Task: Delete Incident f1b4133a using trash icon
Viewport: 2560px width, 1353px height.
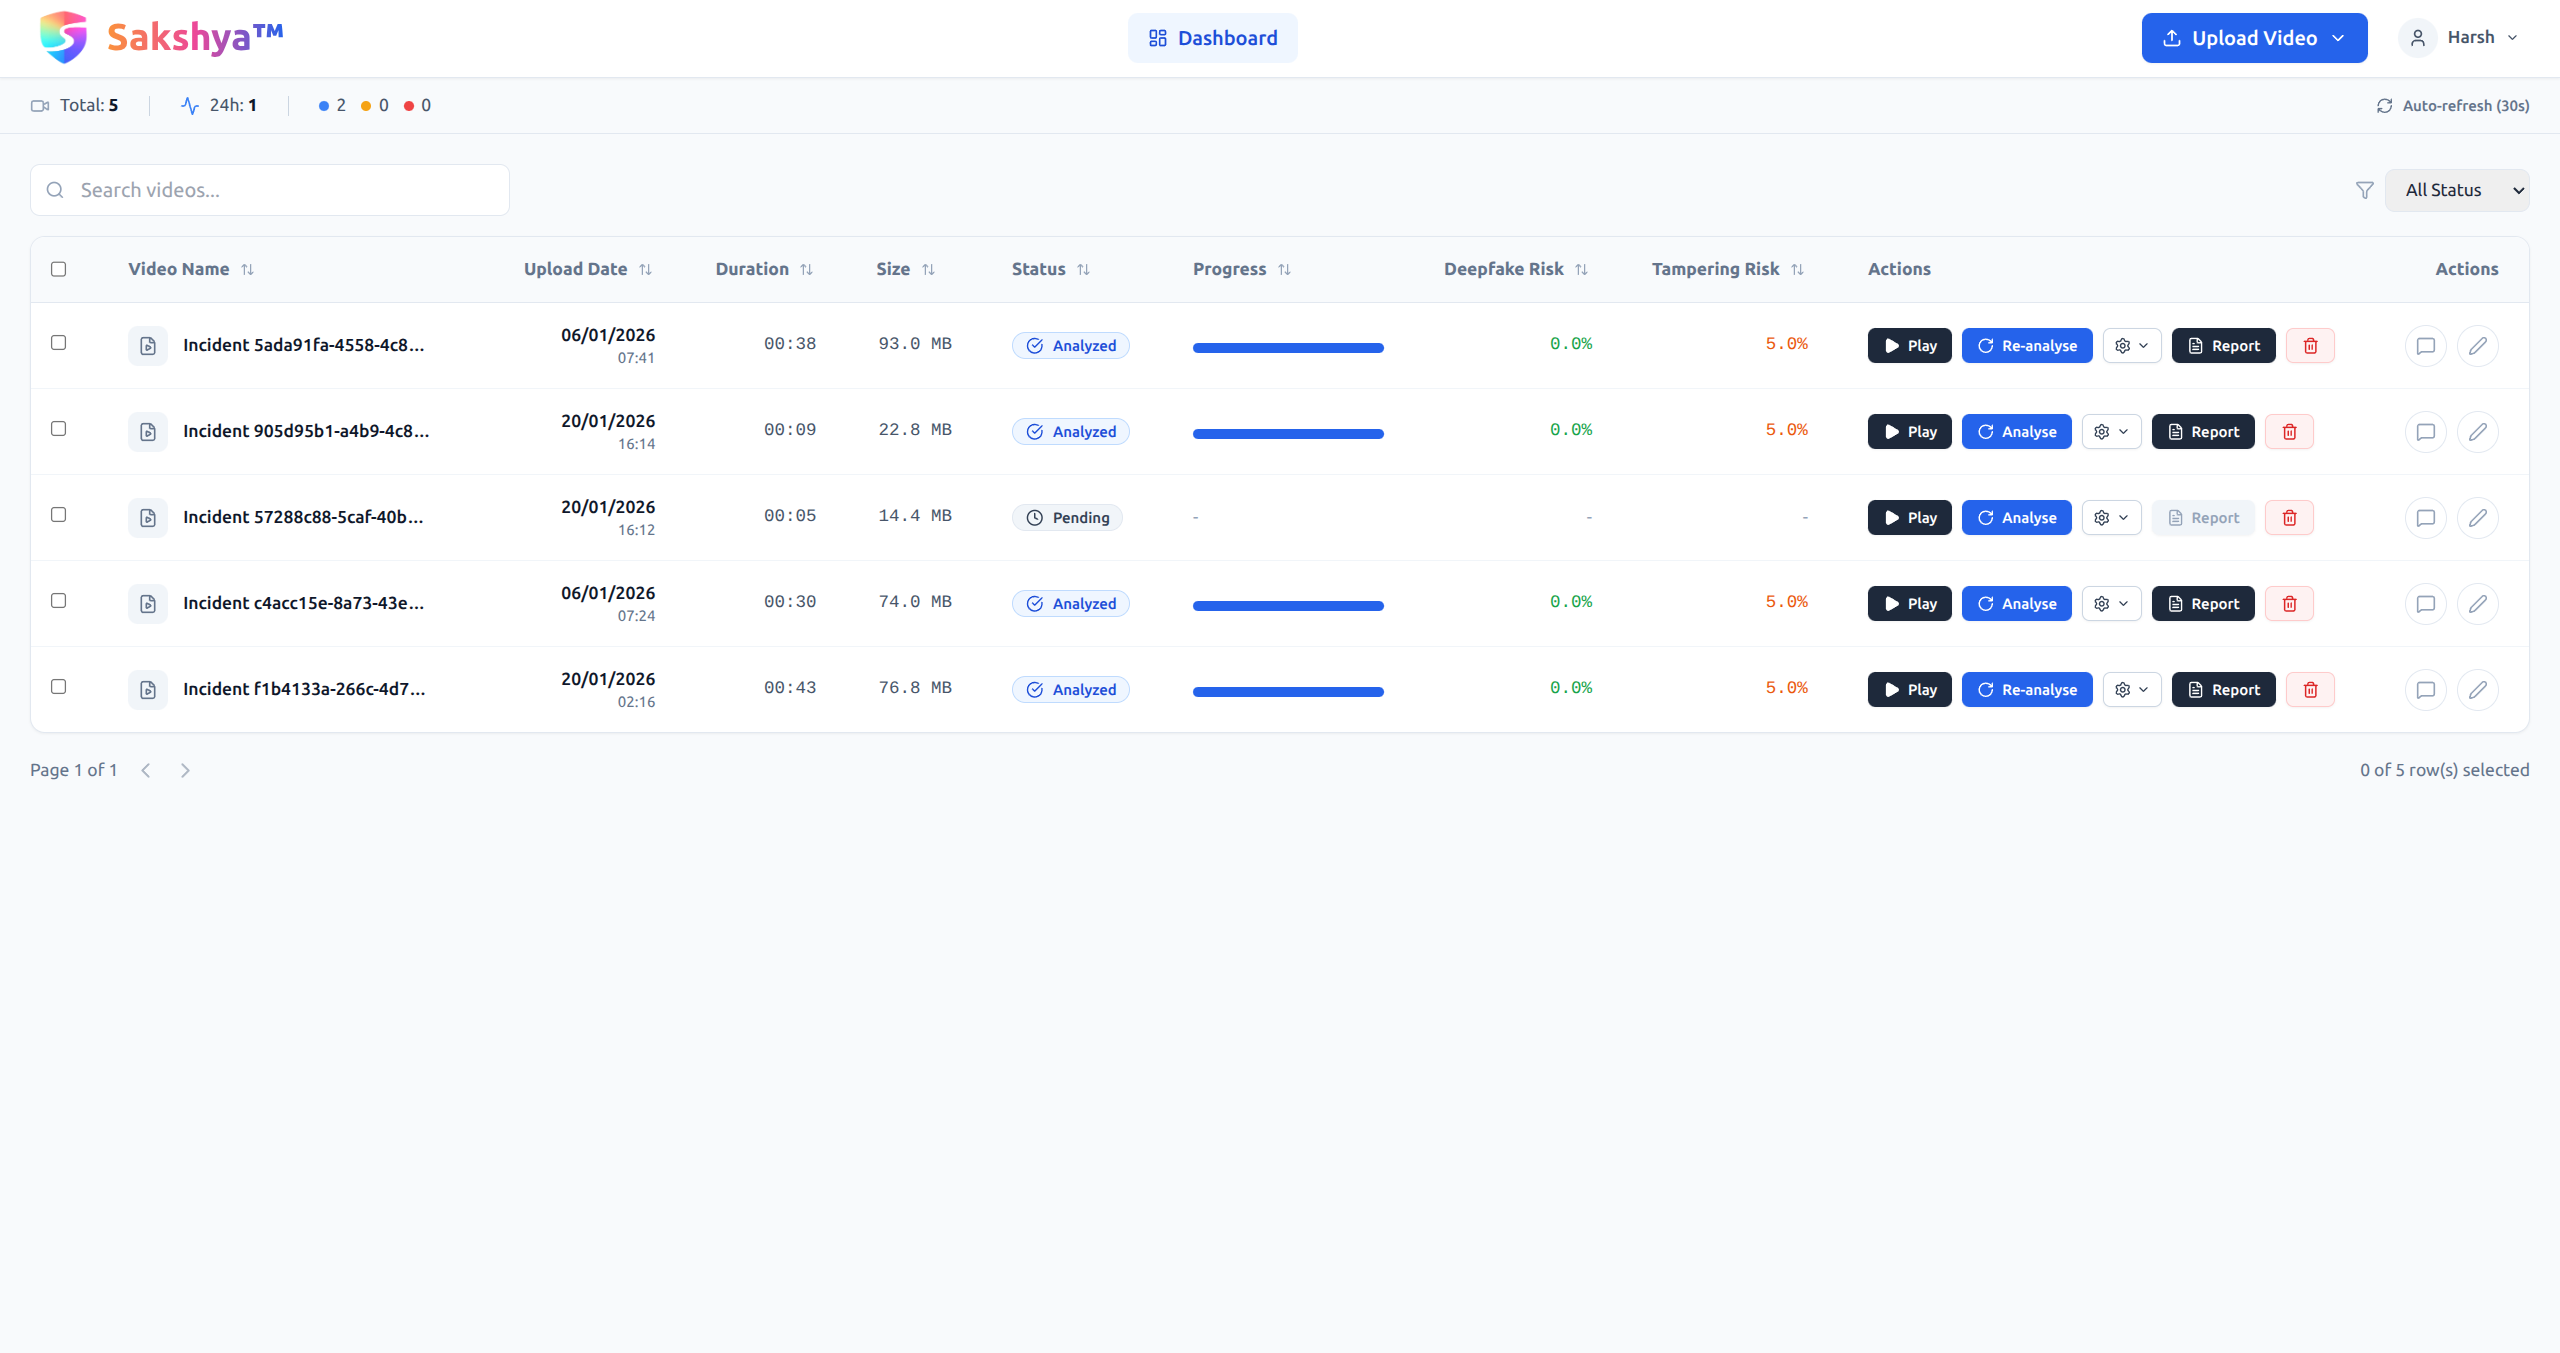Action: pyautogui.click(x=2310, y=690)
